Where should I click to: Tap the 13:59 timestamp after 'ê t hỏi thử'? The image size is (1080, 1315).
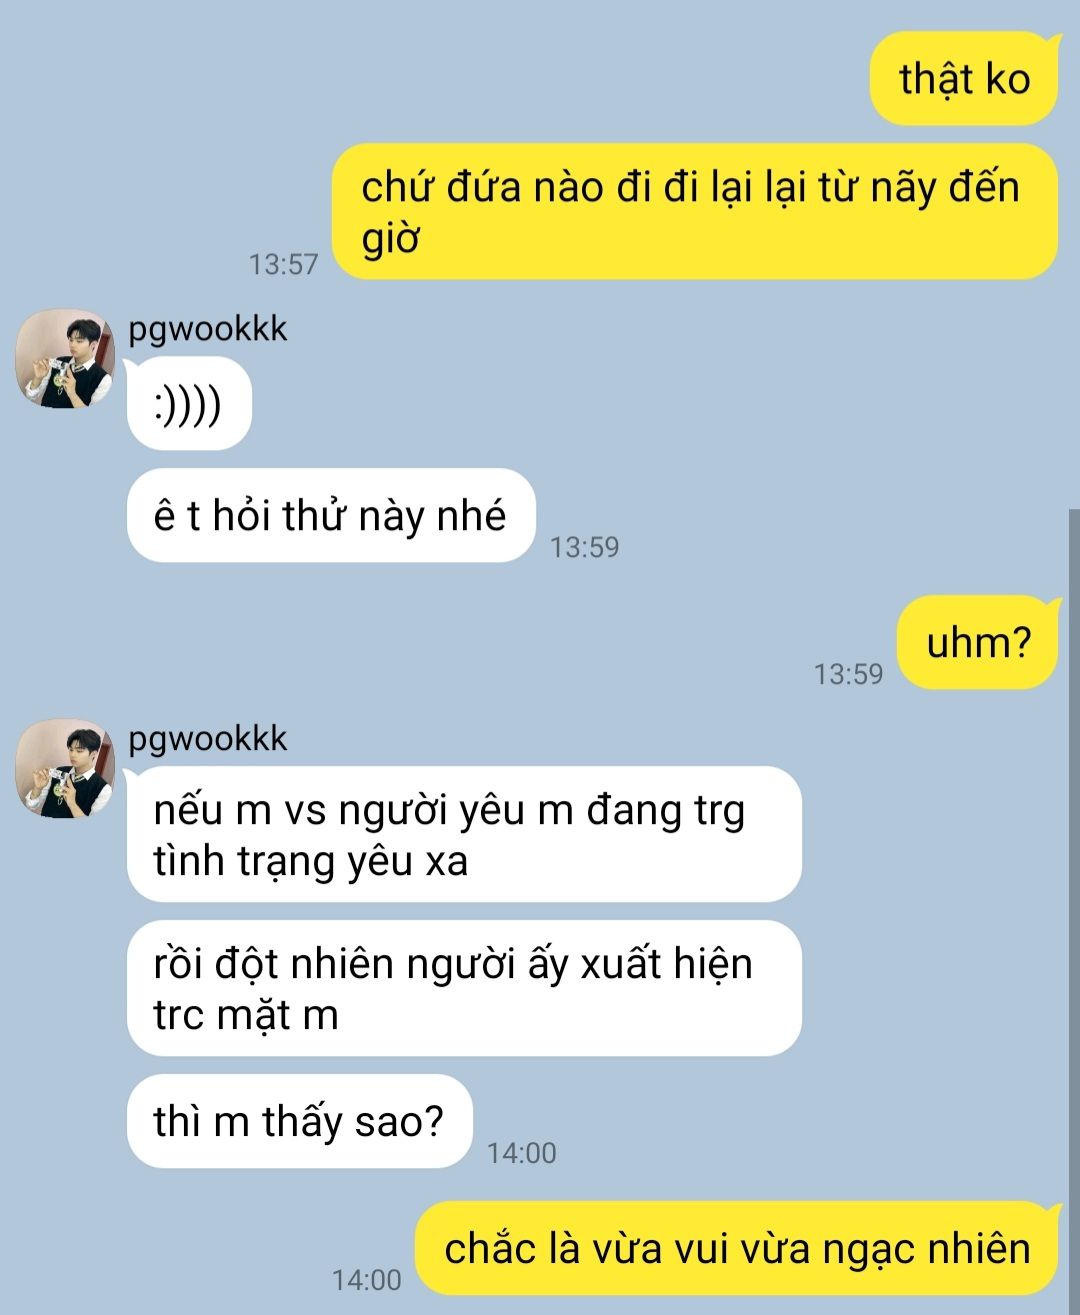pyautogui.click(x=584, y=547)
